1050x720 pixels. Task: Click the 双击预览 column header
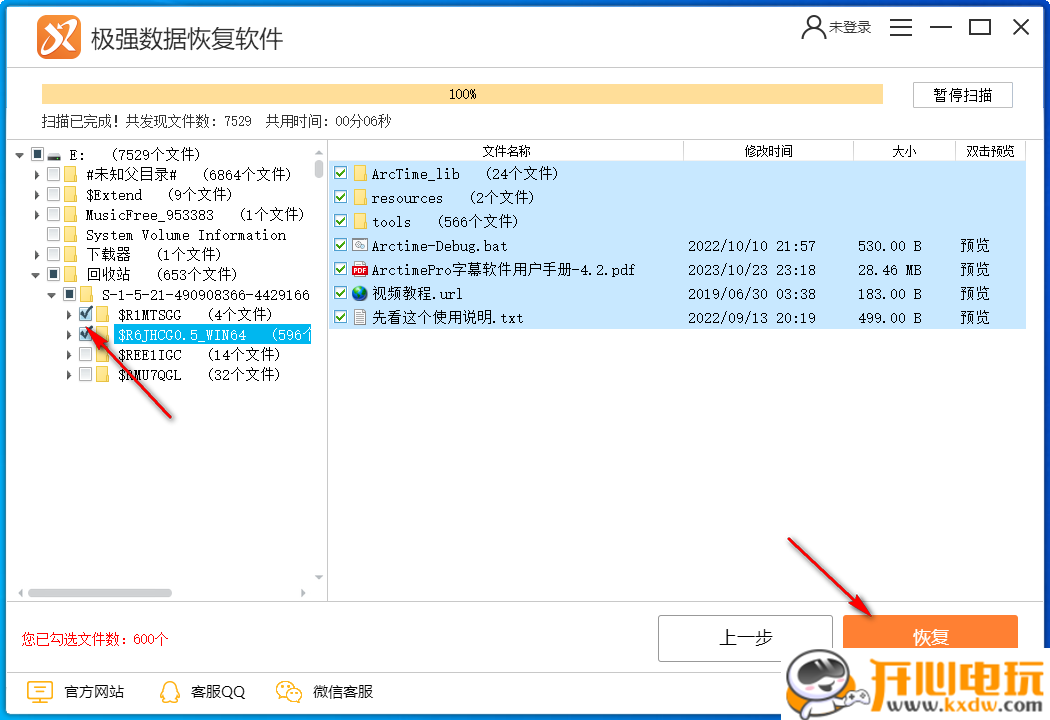click(990, 151)
